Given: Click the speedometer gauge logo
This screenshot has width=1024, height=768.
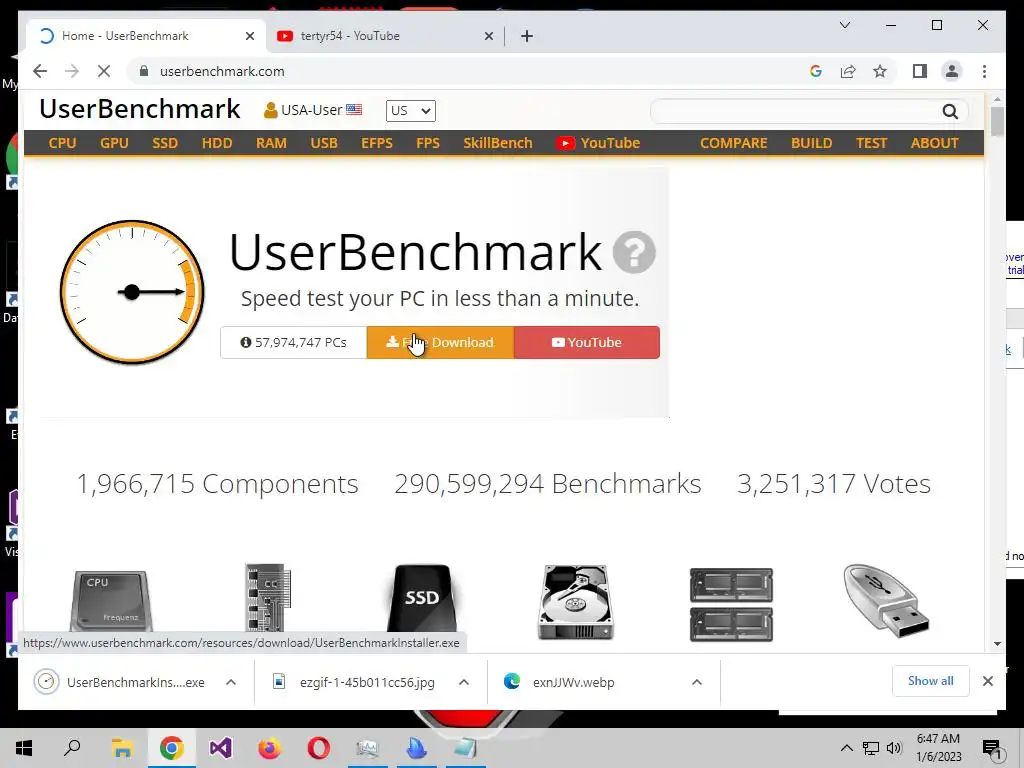Looking at the screenshot, I should 132,292.
